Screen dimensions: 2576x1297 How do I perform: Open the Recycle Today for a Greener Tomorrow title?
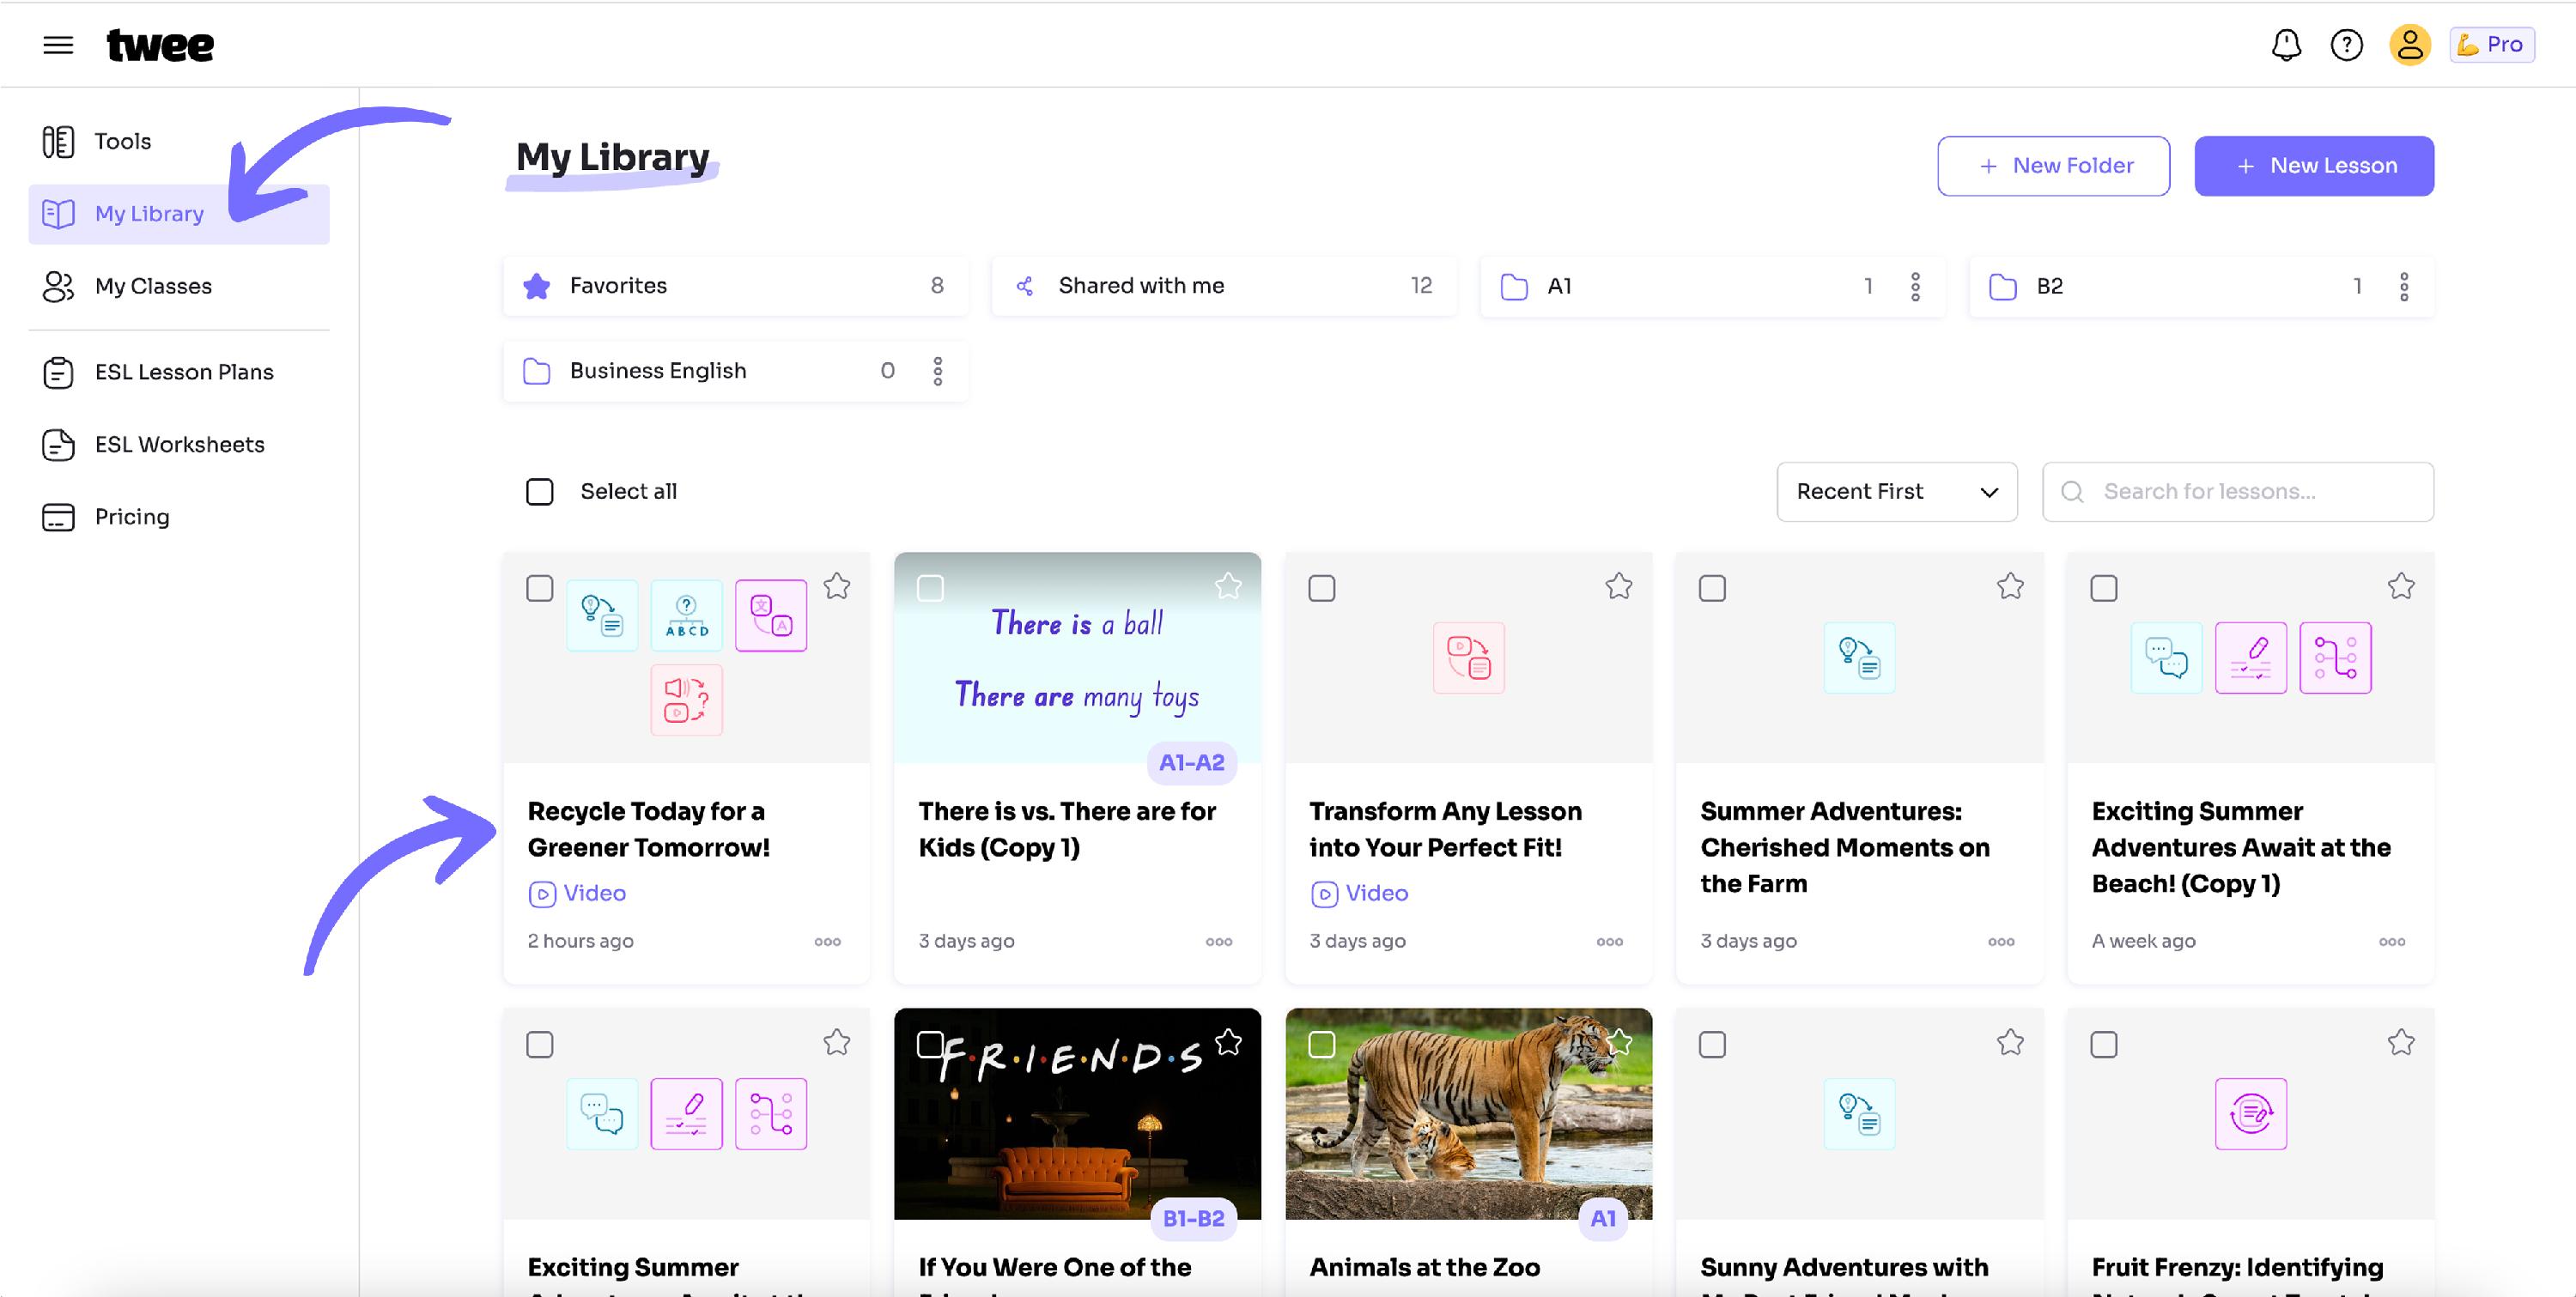click(x=648, y=829)
